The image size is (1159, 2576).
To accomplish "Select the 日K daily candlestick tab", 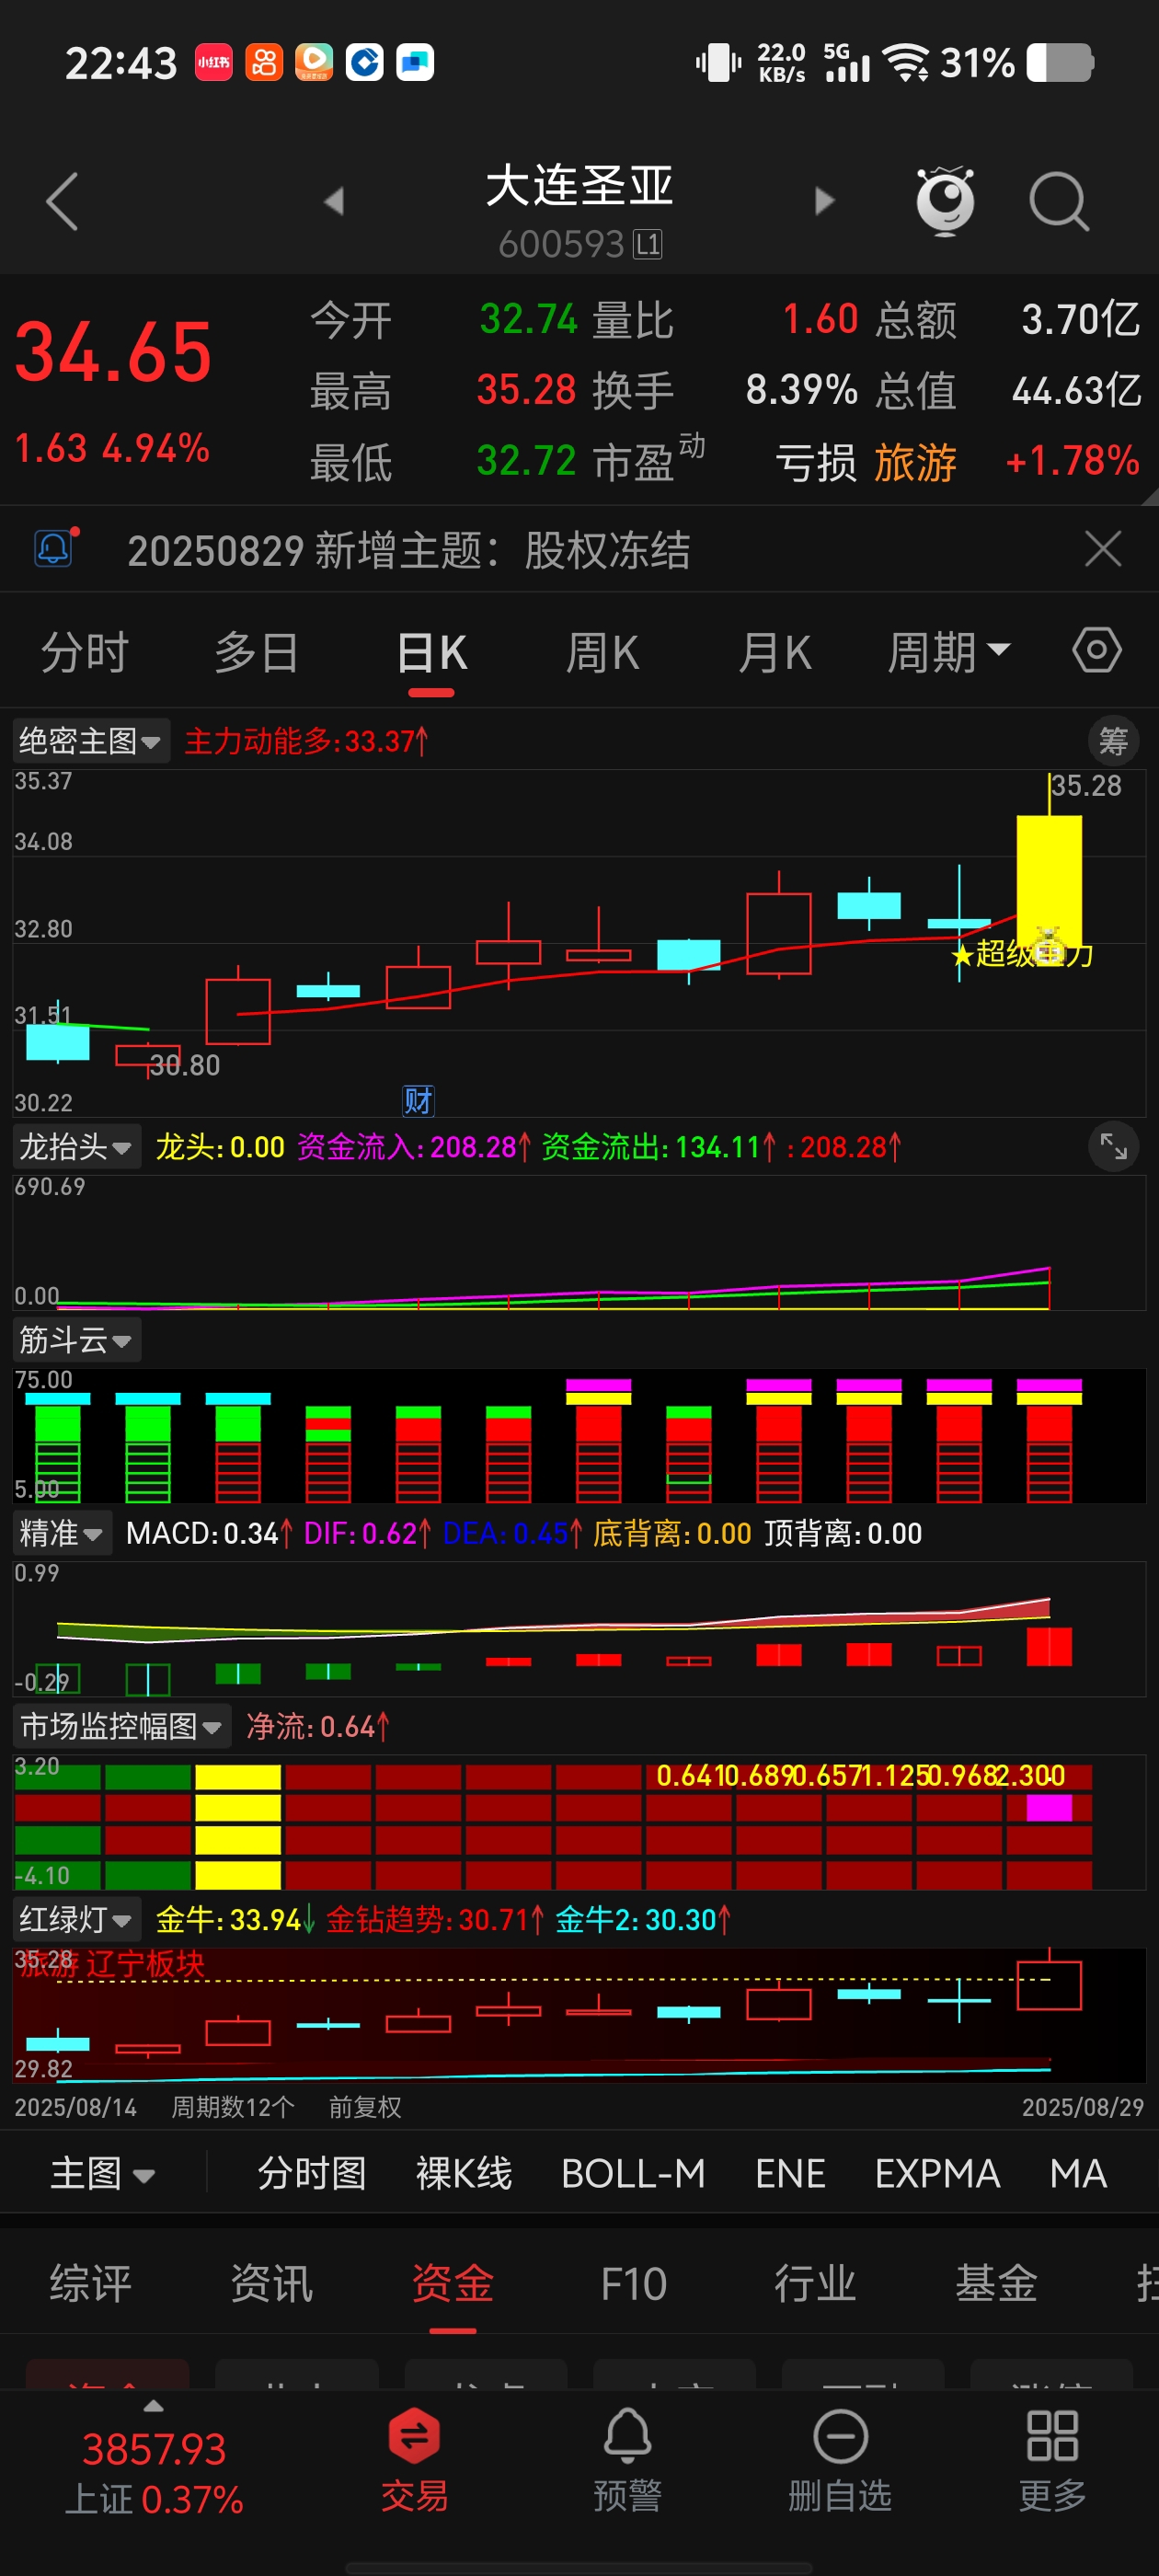I will [431, 653].
